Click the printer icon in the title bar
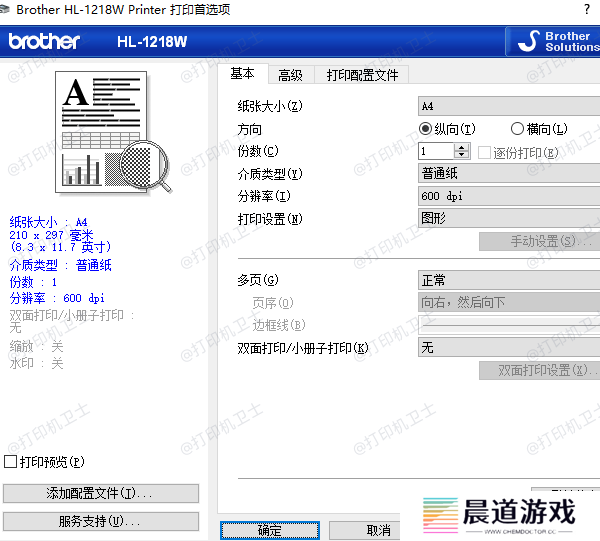Viewport: 600px width, 541px height. [4, 9]
